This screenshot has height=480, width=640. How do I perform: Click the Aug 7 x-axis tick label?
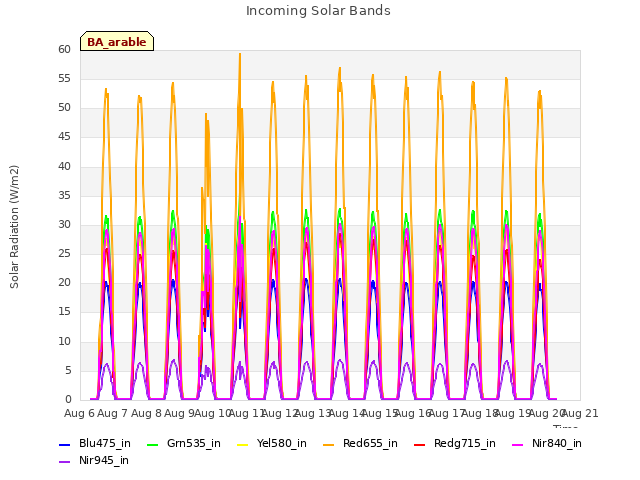click(x=113, y=414)
